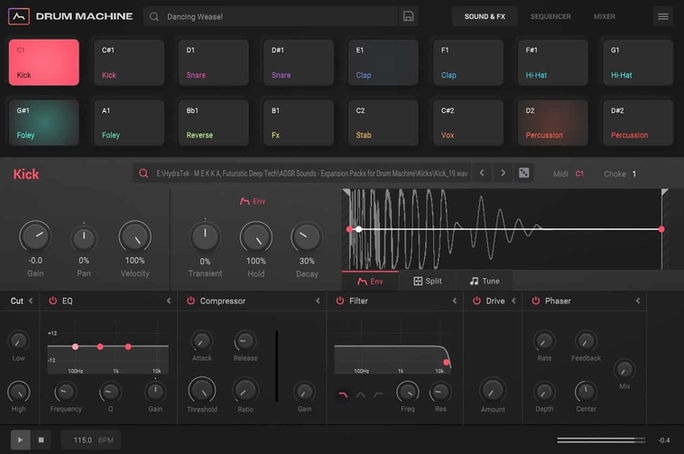This screenshot has width=684, height=454.
Task: Click the Velocity knob
Action: (x=135, y=236)
